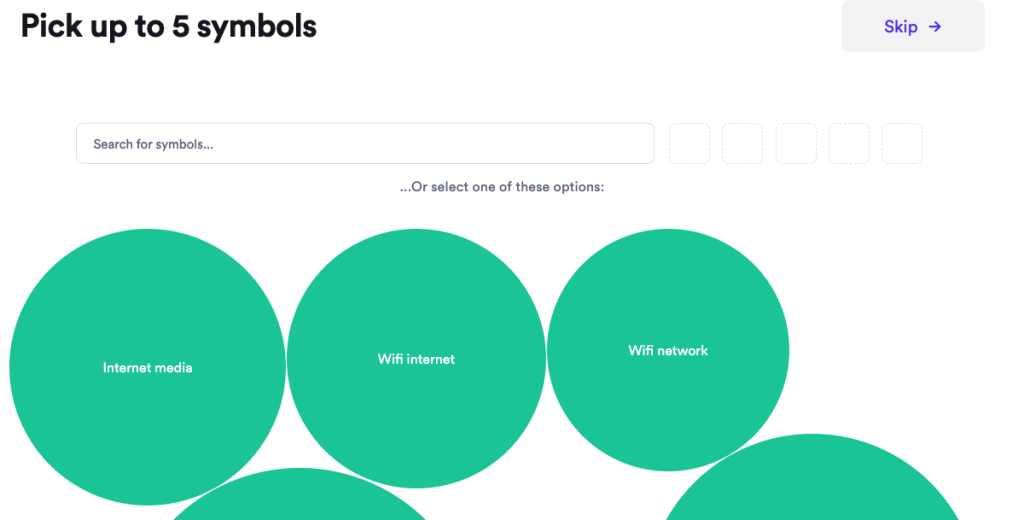Click the 'Pick up to 5 symbols' heading

[x=169, y=26]
